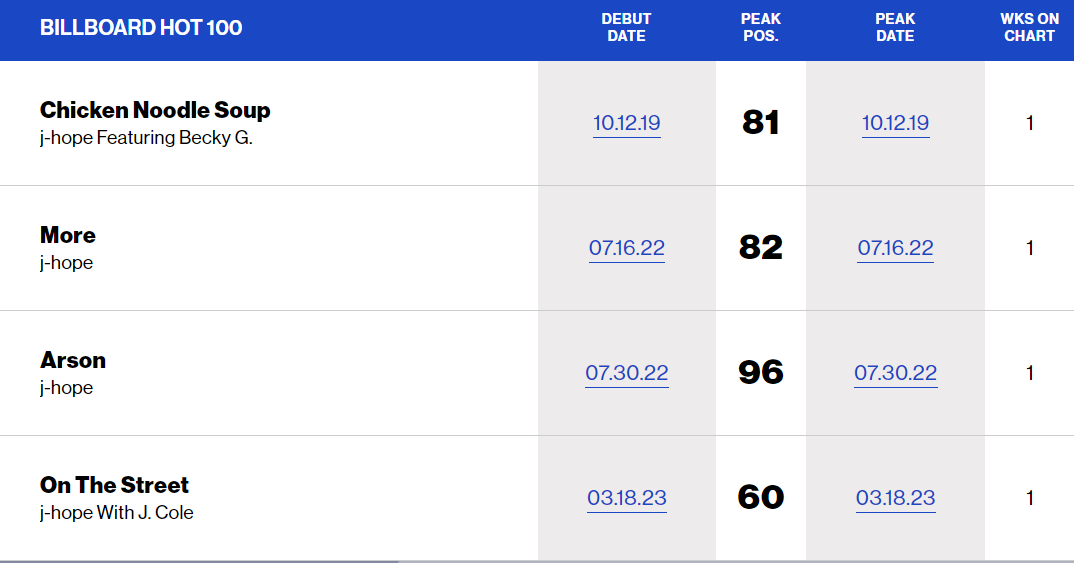This screenshot has height=563, width=1074.
Task: Open Chicken Noodle Soup debut date link
Action: 626,123
